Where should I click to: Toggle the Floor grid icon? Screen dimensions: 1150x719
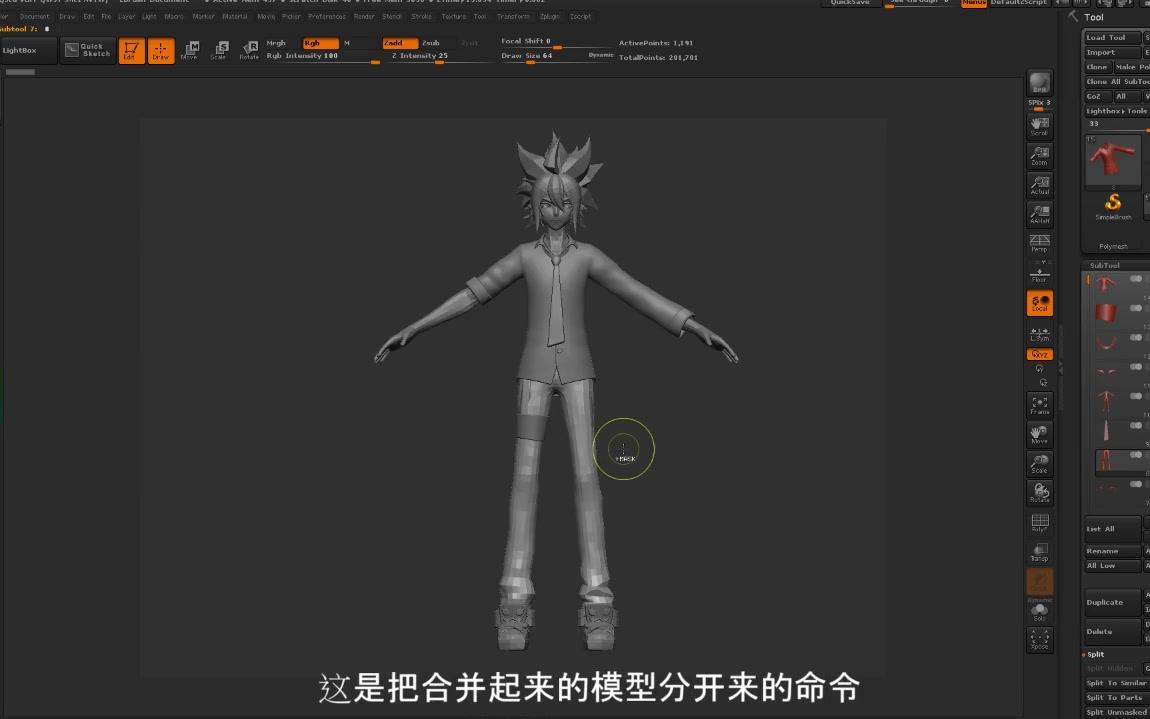click(x=1039, y=273)
